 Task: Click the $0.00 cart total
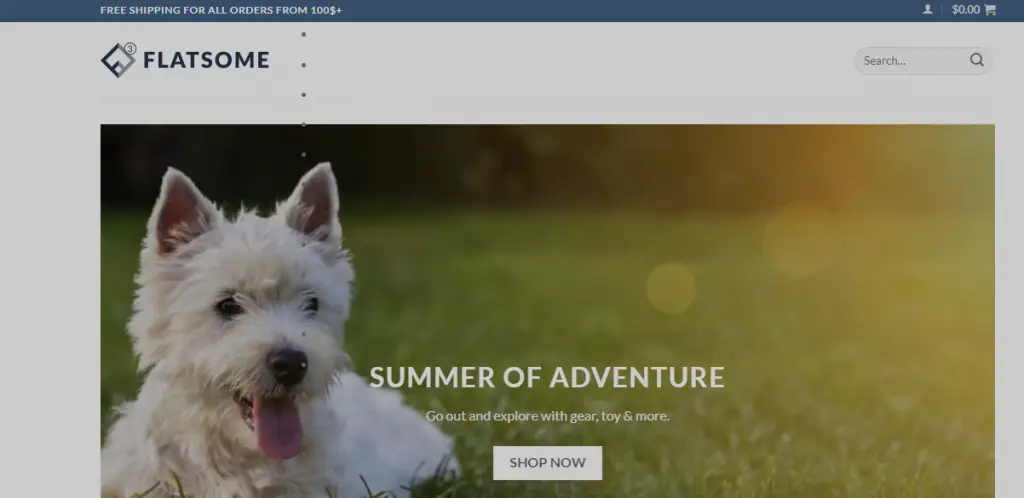pyautogui.click(x=965, y=9)
